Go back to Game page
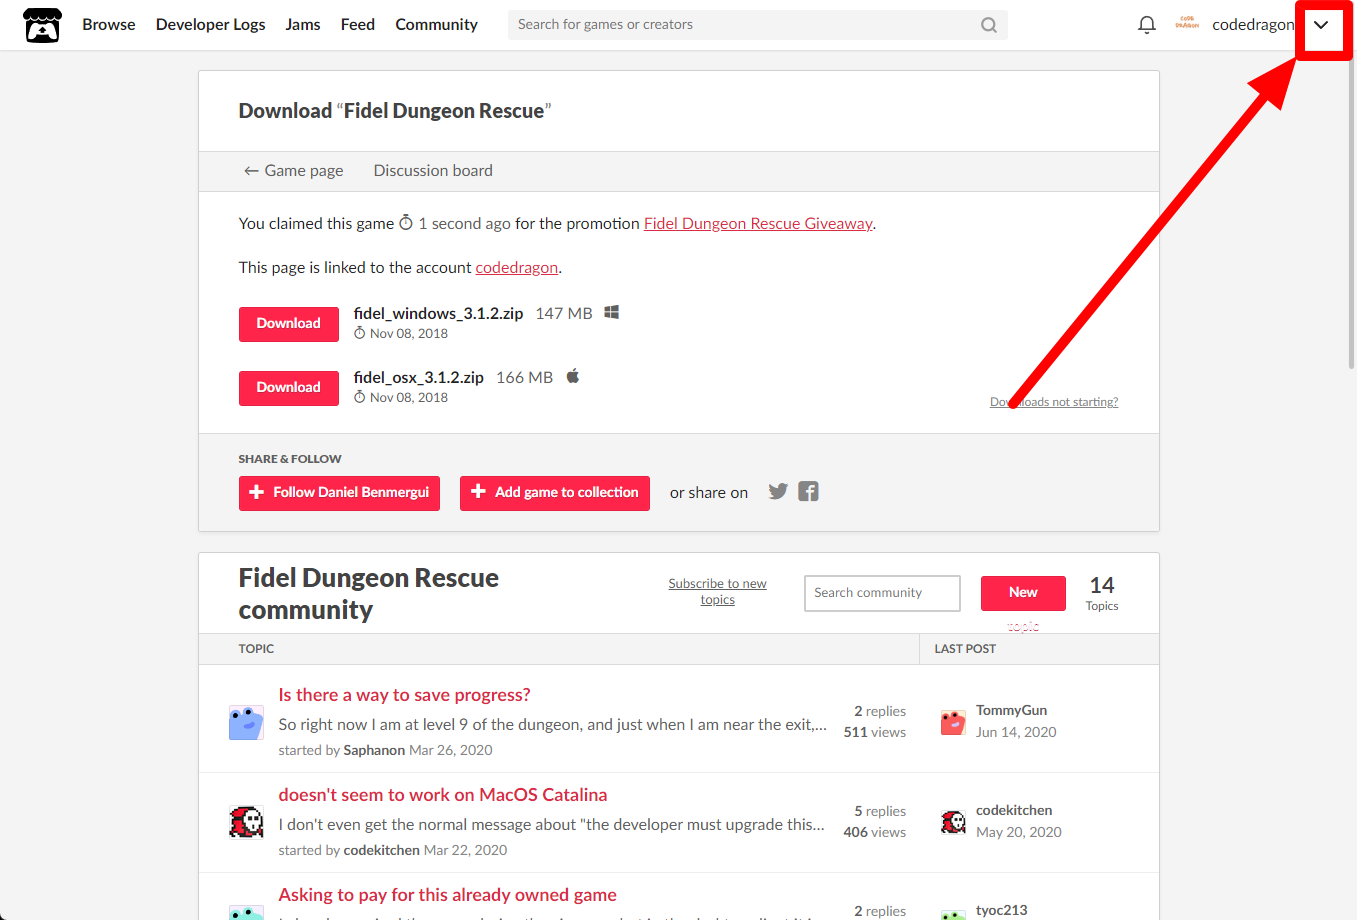This screenshot has height=920, width=1357. click(293, 171)
